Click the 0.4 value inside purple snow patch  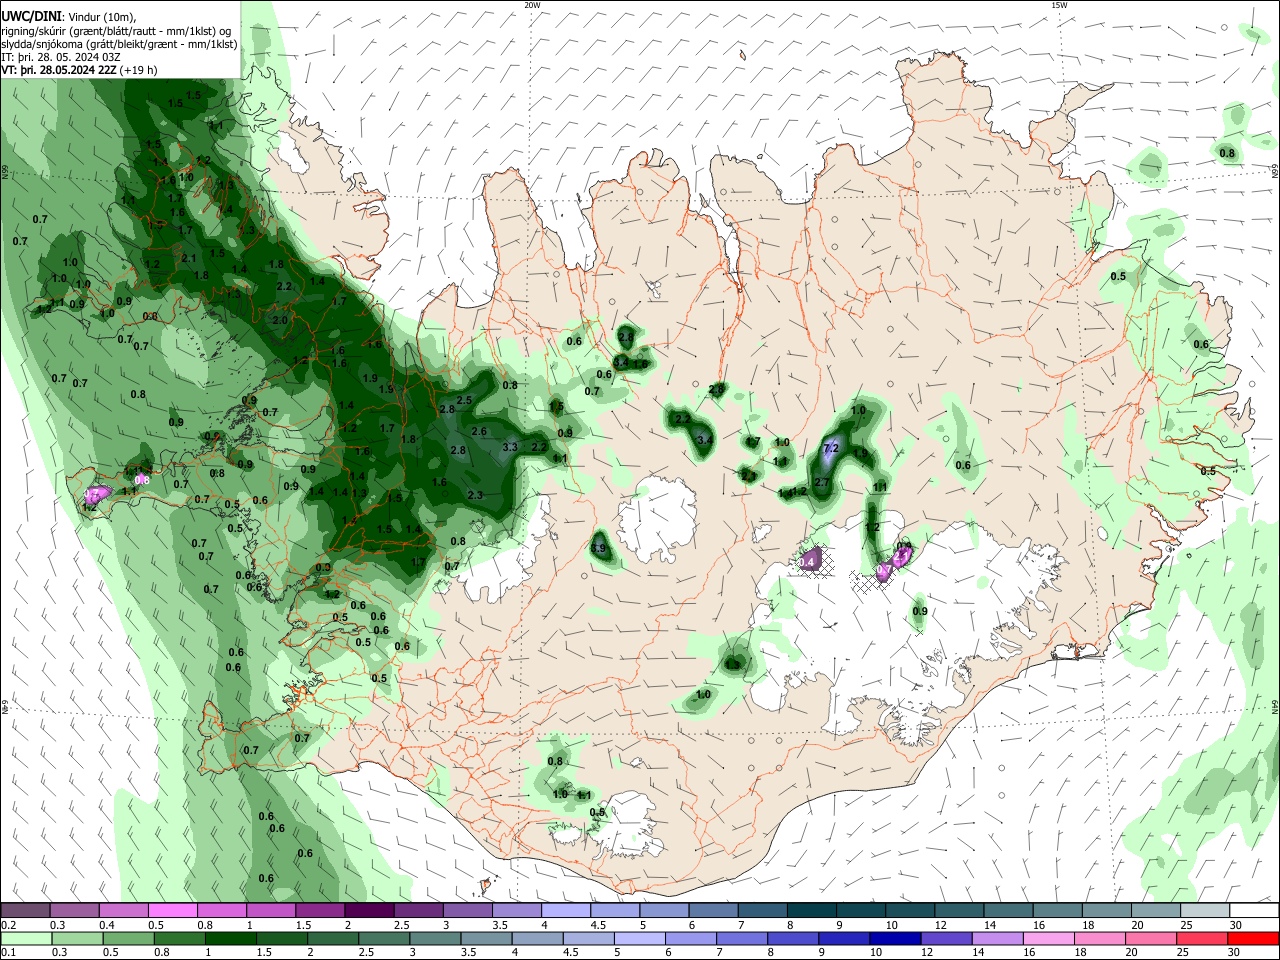pos(808,563)
